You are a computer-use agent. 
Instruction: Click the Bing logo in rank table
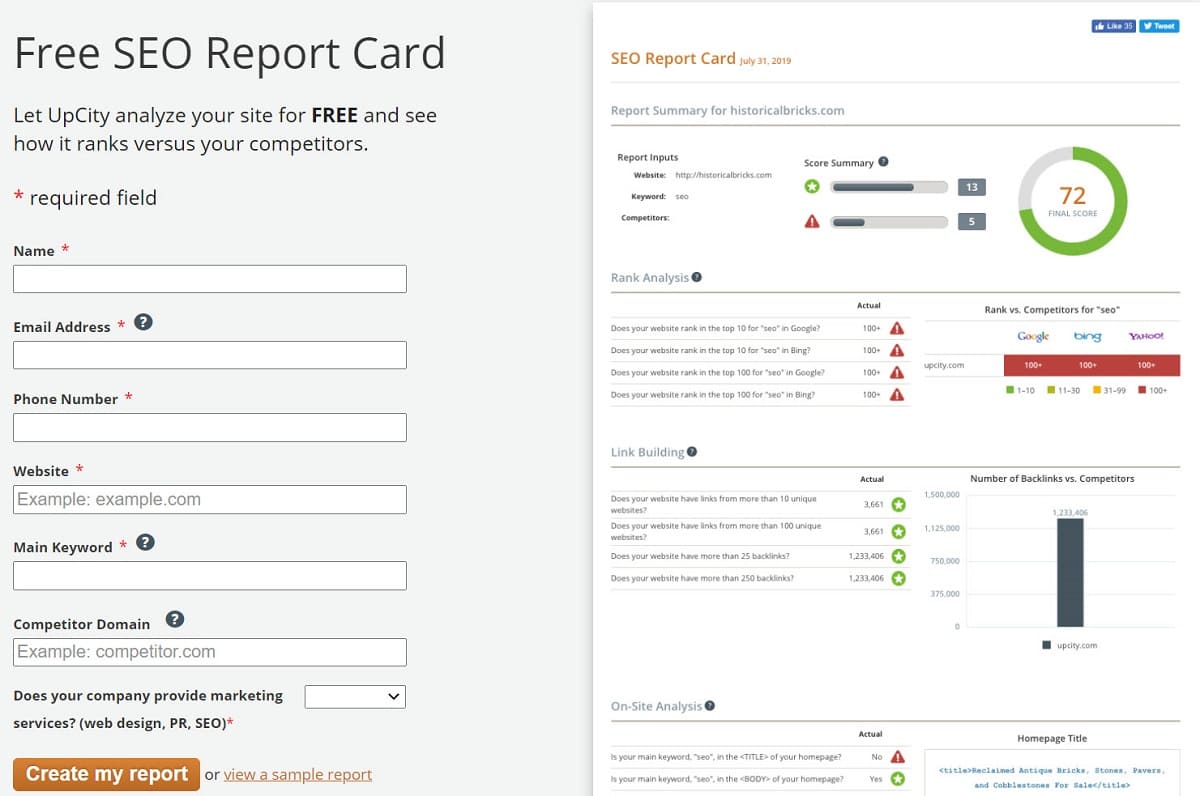1088,337
